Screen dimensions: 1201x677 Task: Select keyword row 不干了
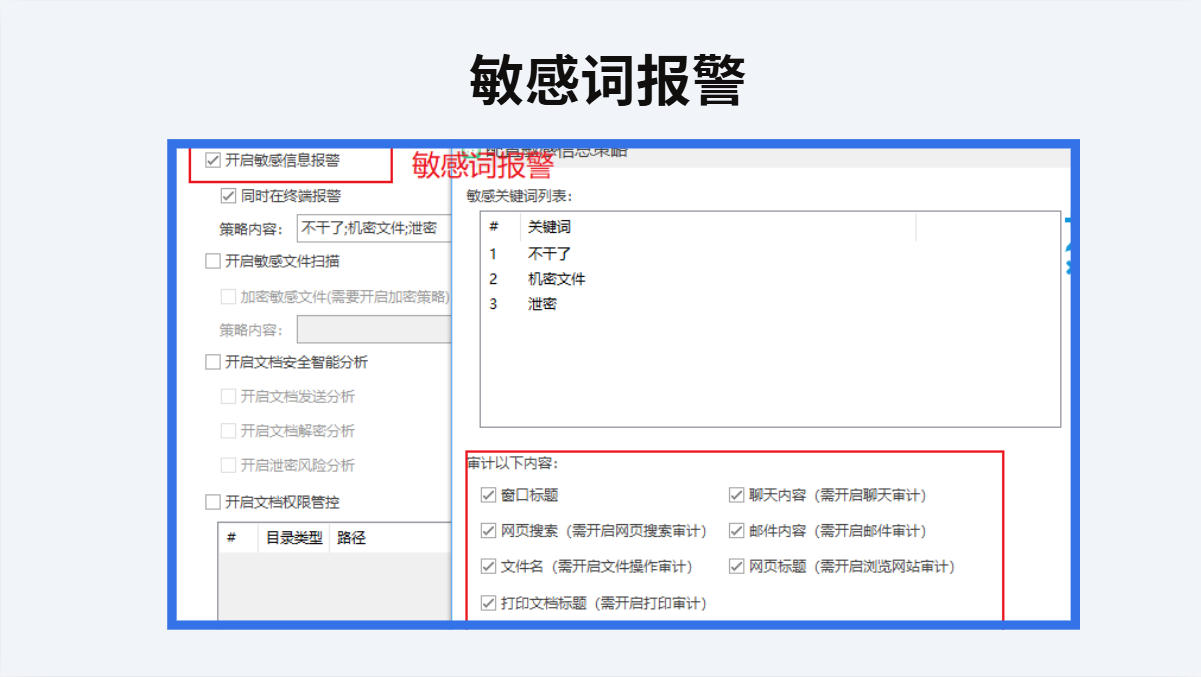(549, 254)
